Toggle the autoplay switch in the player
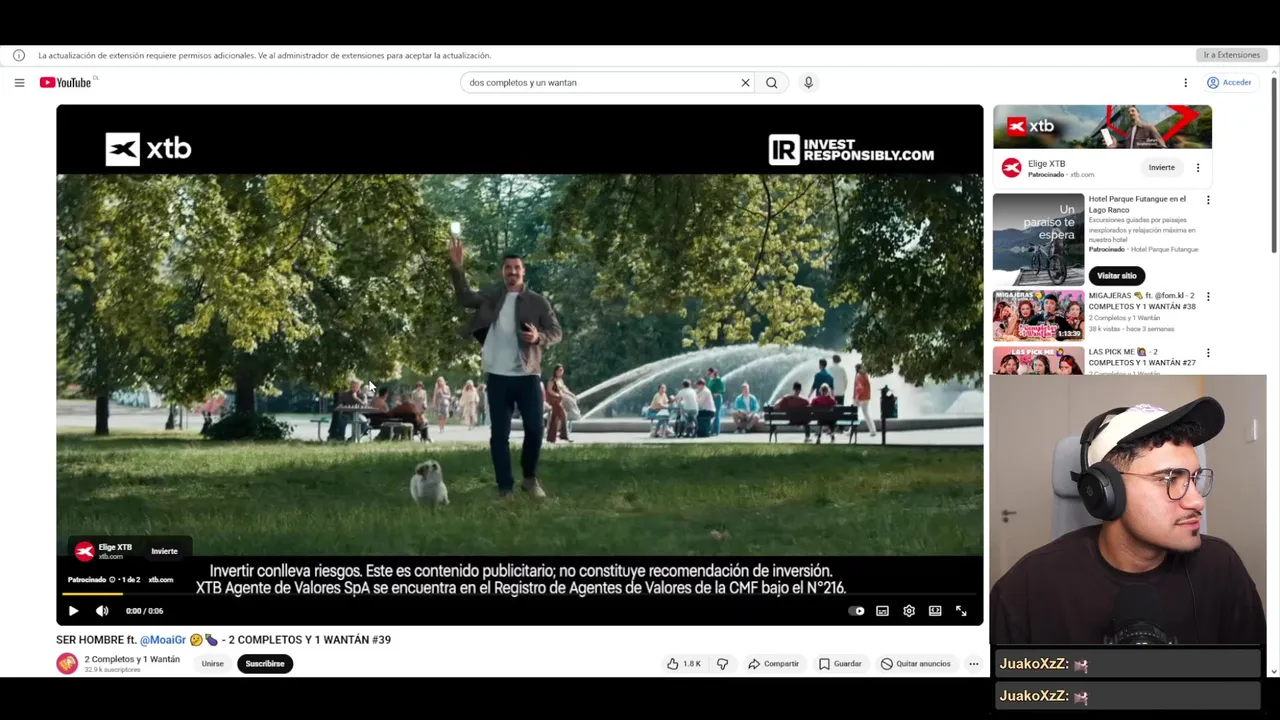1280x720 pixels. 856,611
